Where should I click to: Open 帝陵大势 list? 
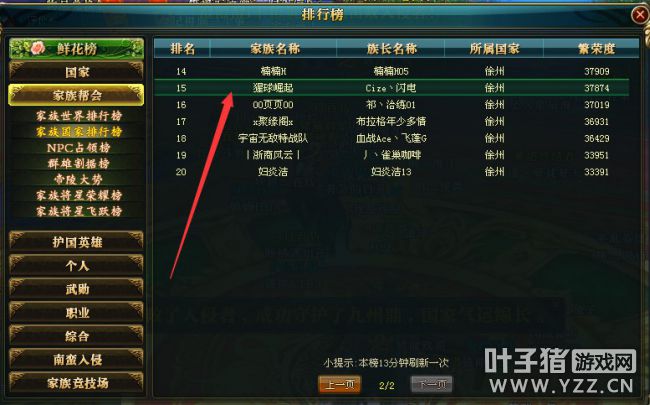(79, 179)
